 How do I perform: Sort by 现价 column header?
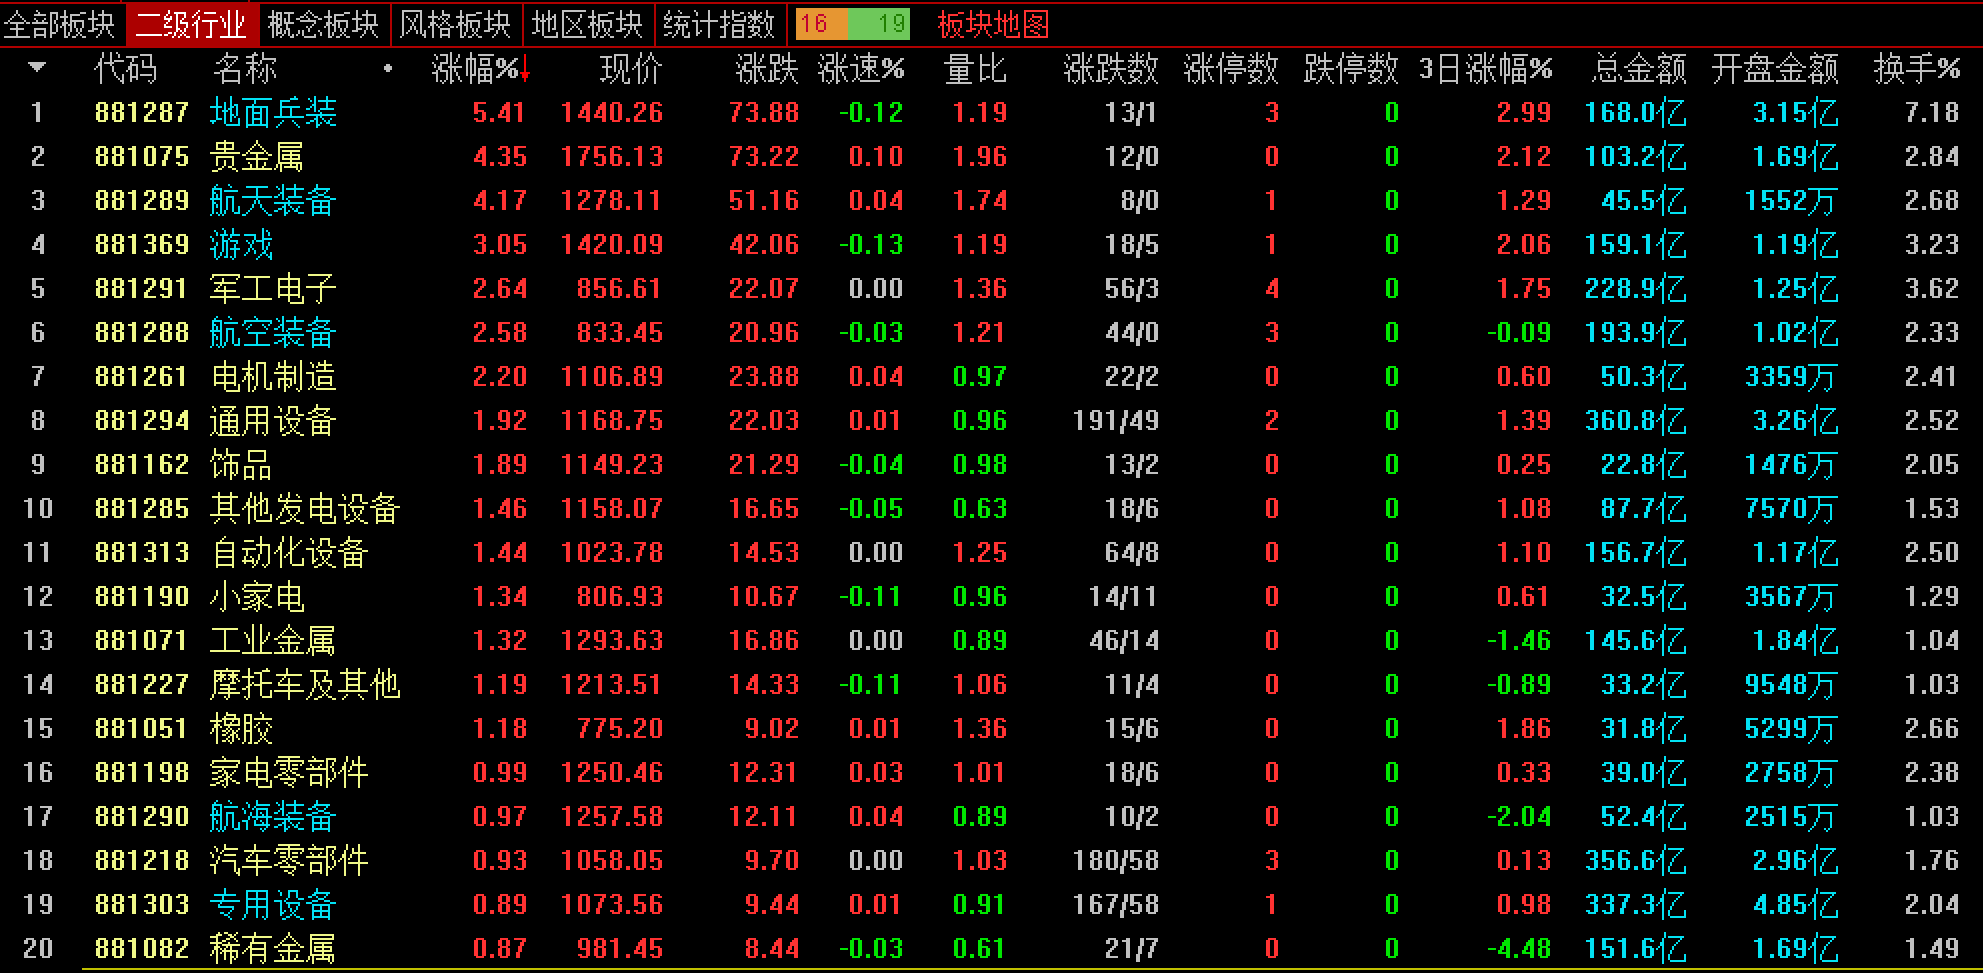tap(631, 68)
